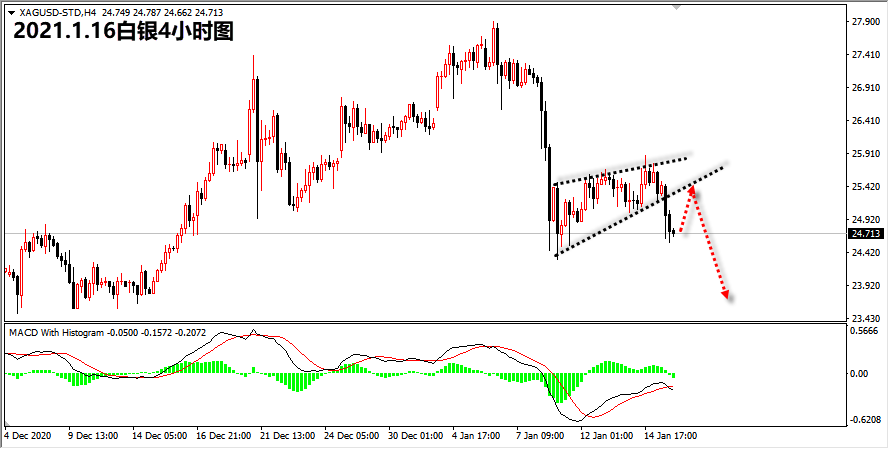Click the 14 Jan 17:00 time label
889x449 pixels.
pos(672,436)
